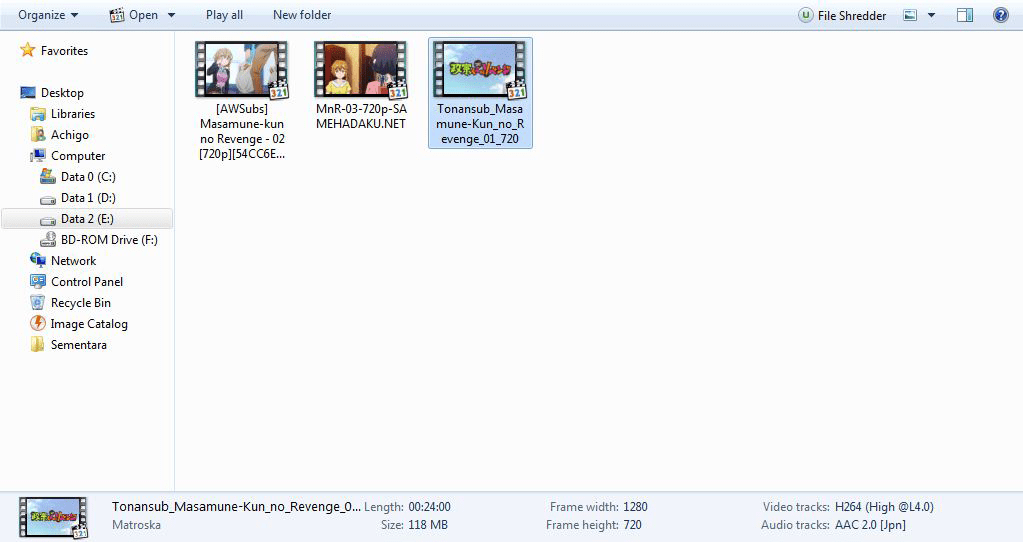Click the File Shredder green icon
The image size is (1023, 542).
coord(806,15)
